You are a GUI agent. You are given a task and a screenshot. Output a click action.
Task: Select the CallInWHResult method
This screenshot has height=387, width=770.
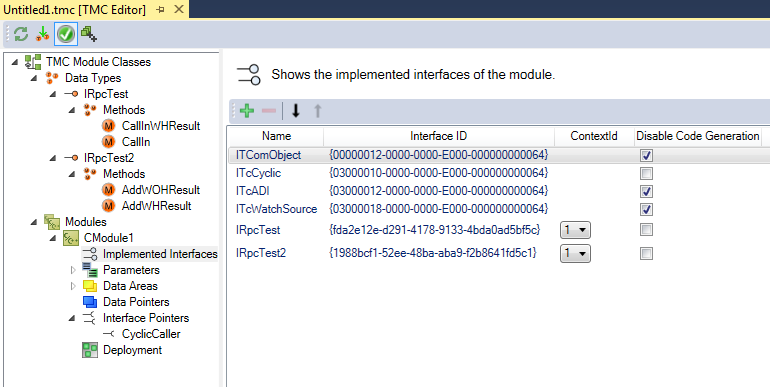(x=161, y=126)
